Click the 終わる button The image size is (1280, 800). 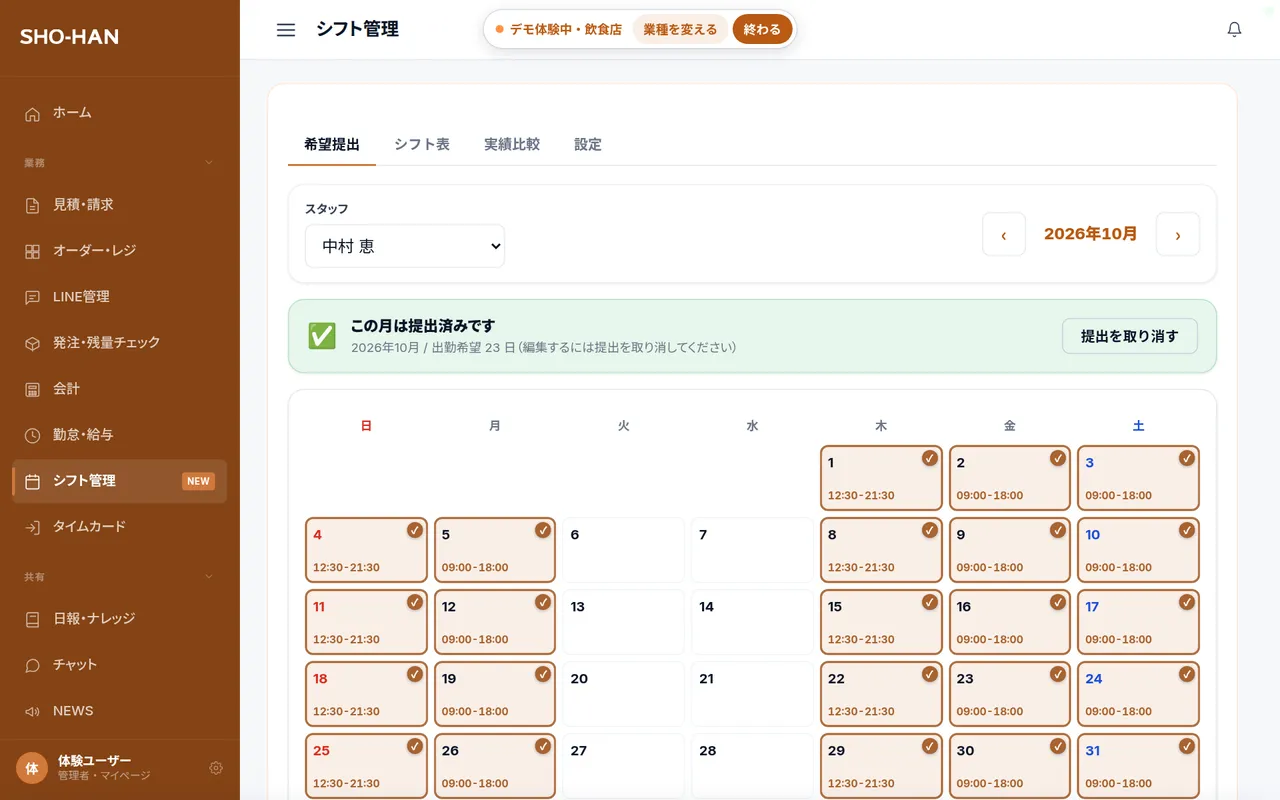(x=762, y=30)
